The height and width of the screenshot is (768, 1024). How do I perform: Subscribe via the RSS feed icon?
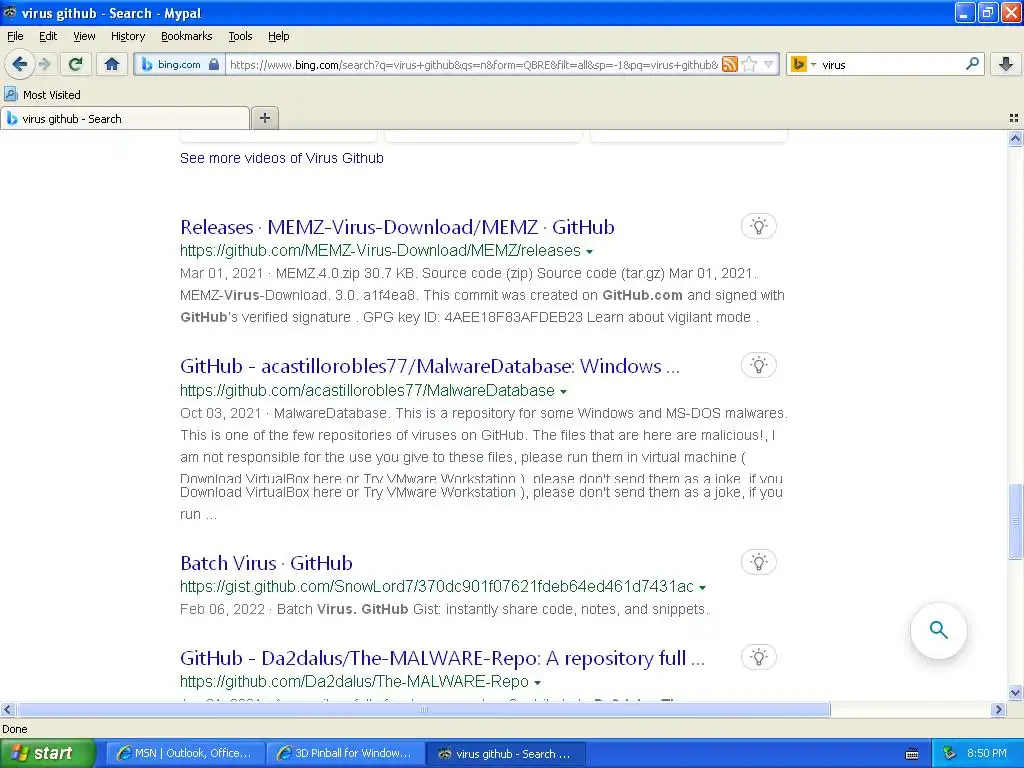pyautogui.click(x=730, y=64)
